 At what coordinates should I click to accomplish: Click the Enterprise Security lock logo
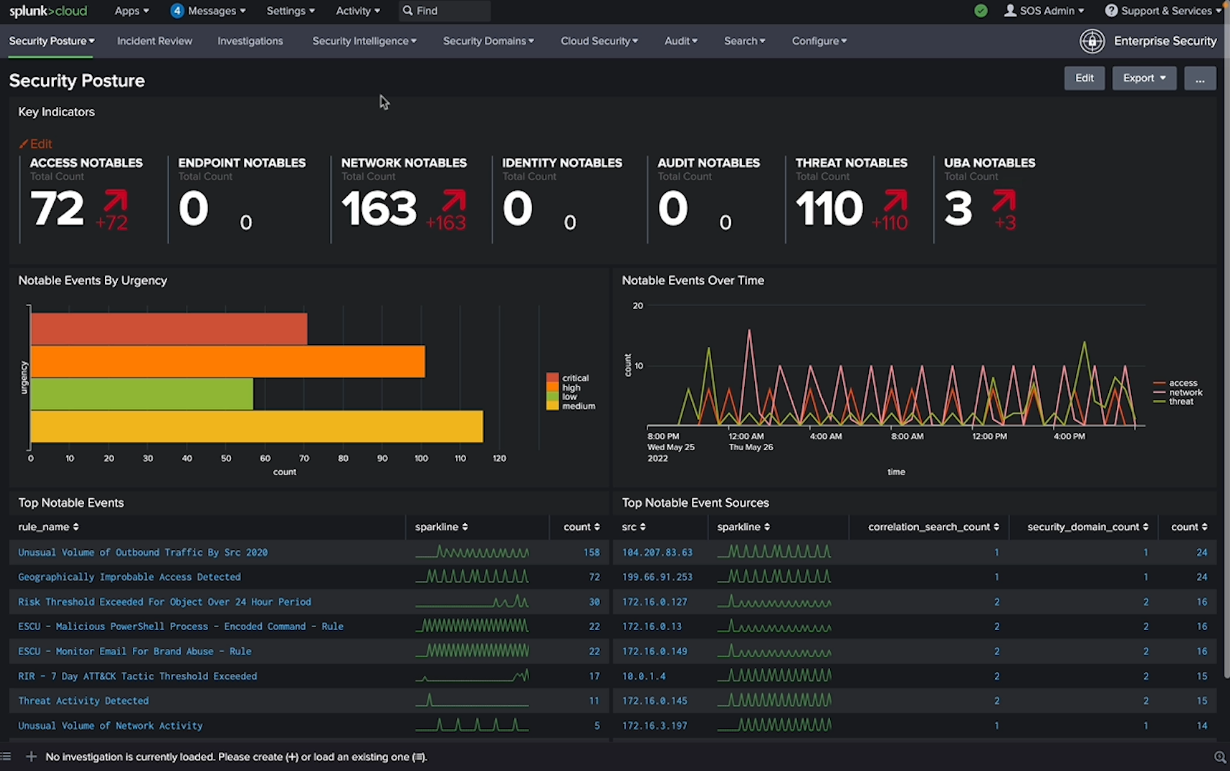pos(1092,41)
